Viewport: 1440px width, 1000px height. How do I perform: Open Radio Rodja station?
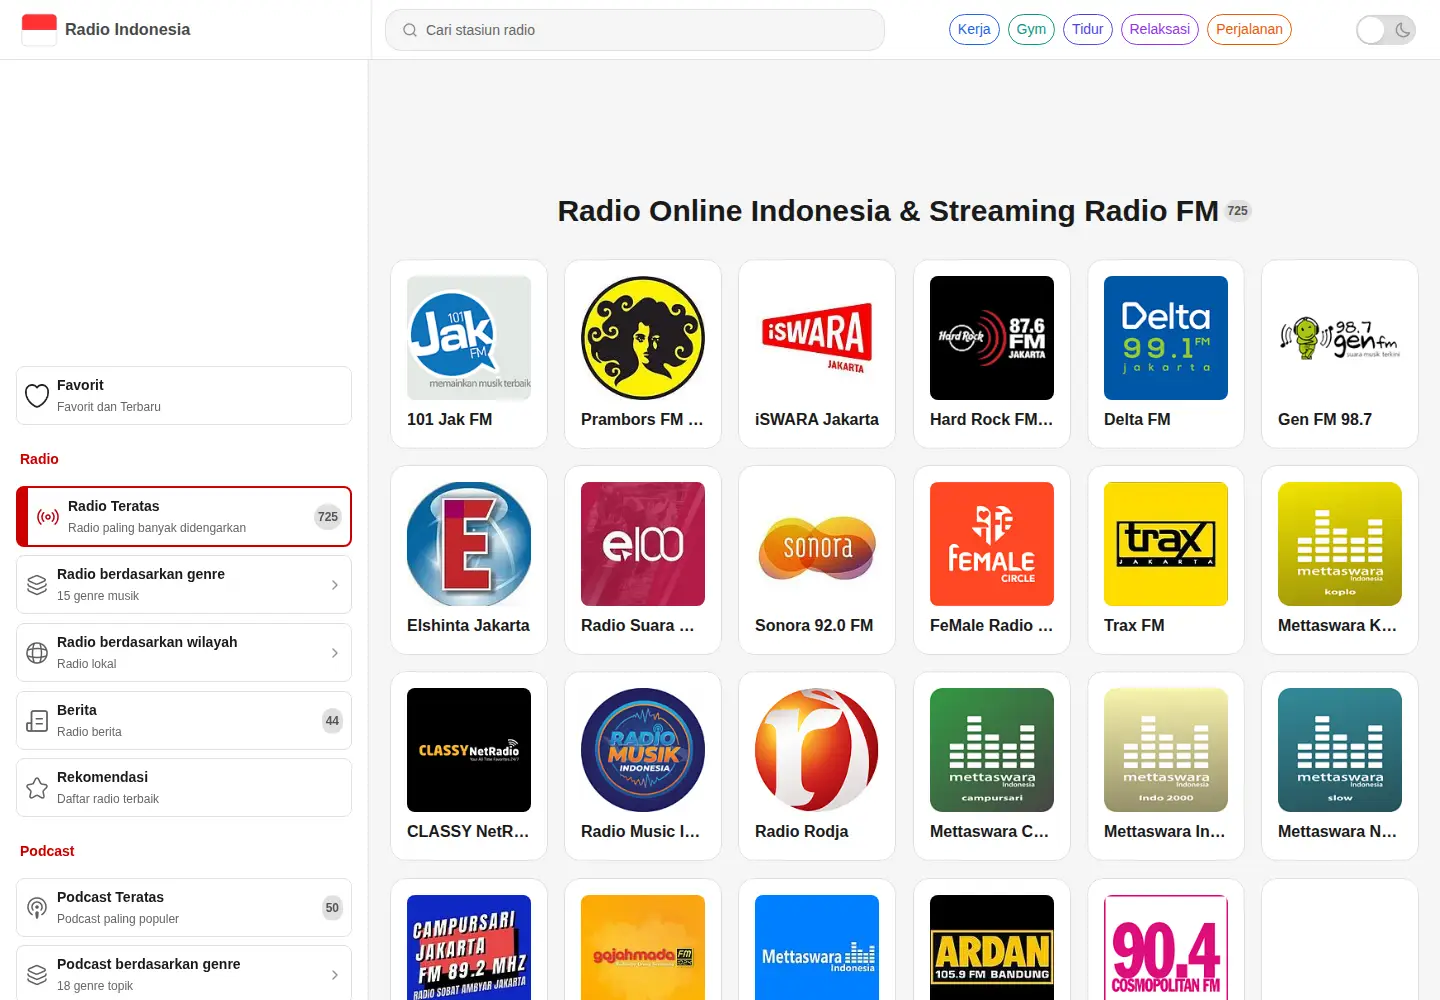point(817,766)
